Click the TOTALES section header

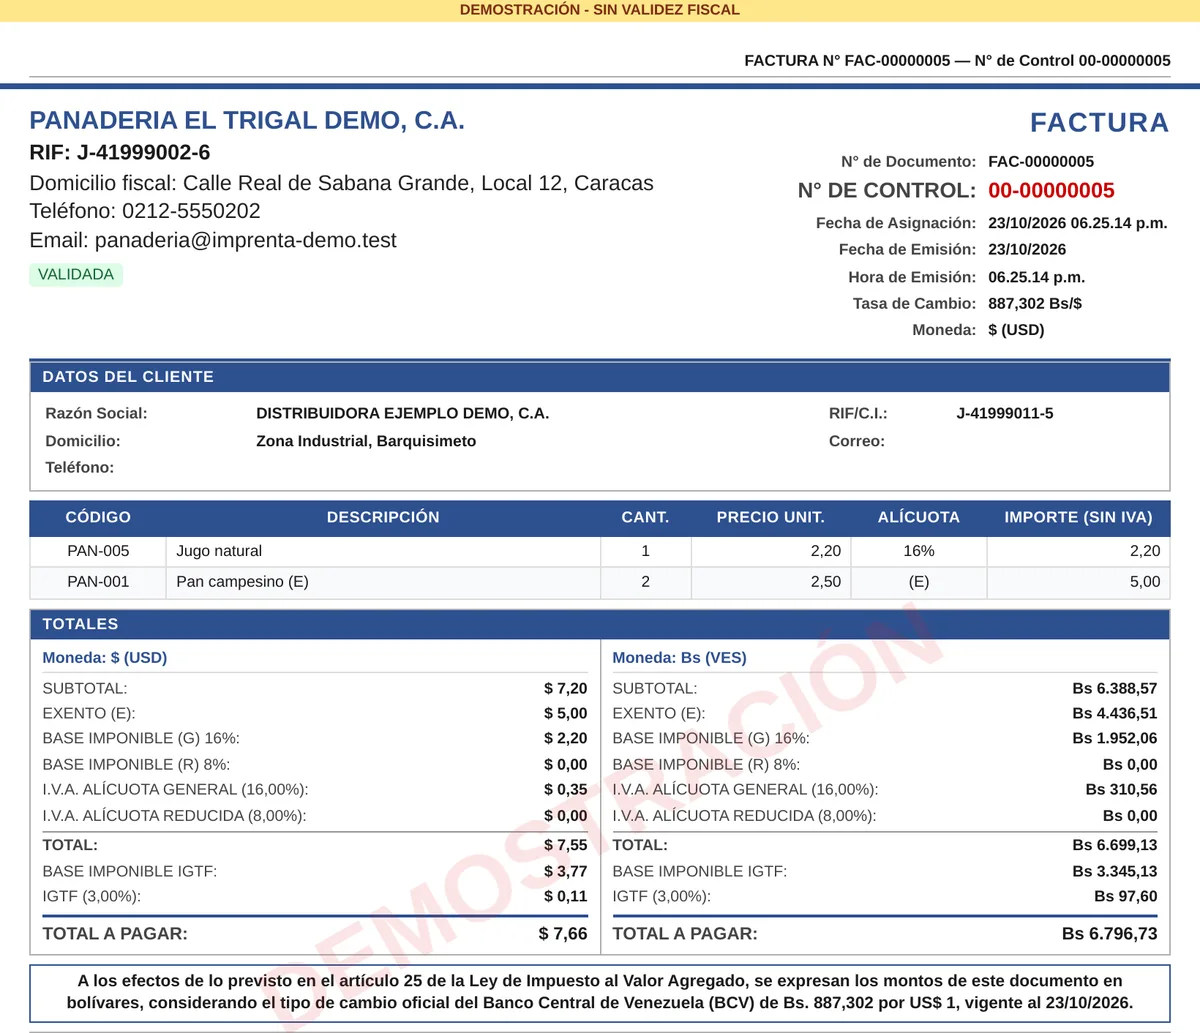click(600, 624)
